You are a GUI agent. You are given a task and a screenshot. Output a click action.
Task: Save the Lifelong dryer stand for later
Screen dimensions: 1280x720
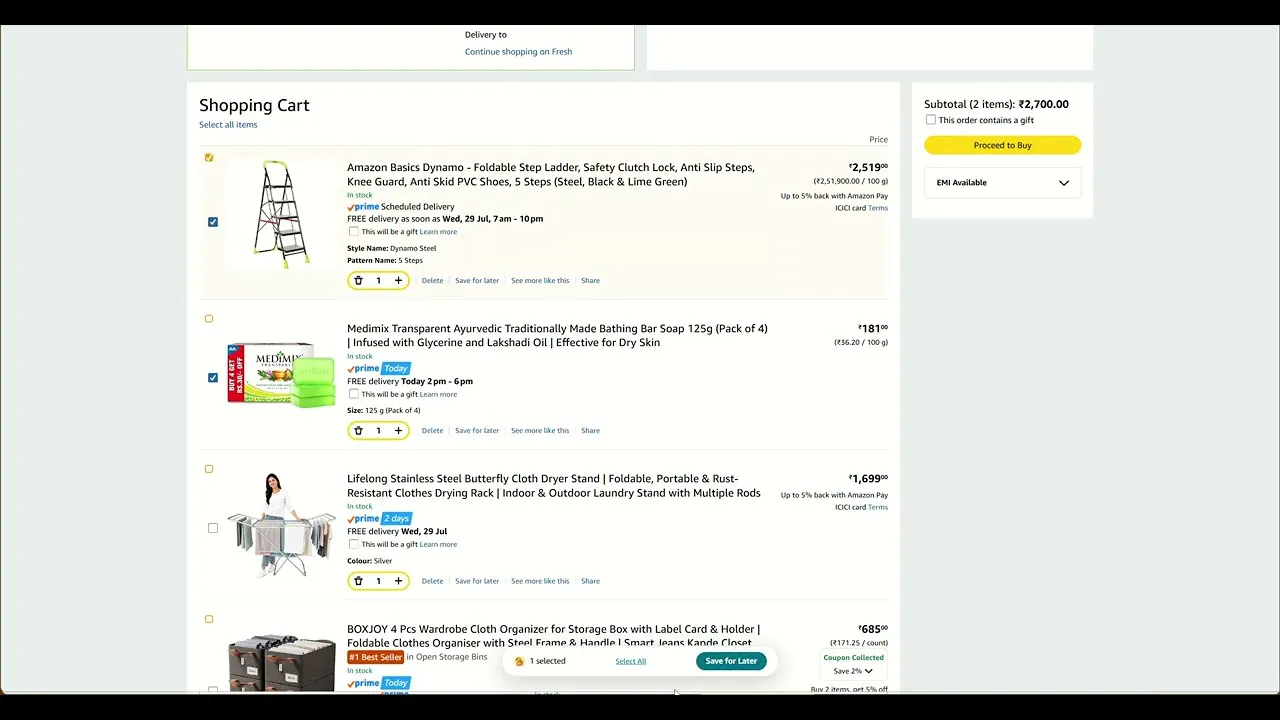tap(477, 581)
